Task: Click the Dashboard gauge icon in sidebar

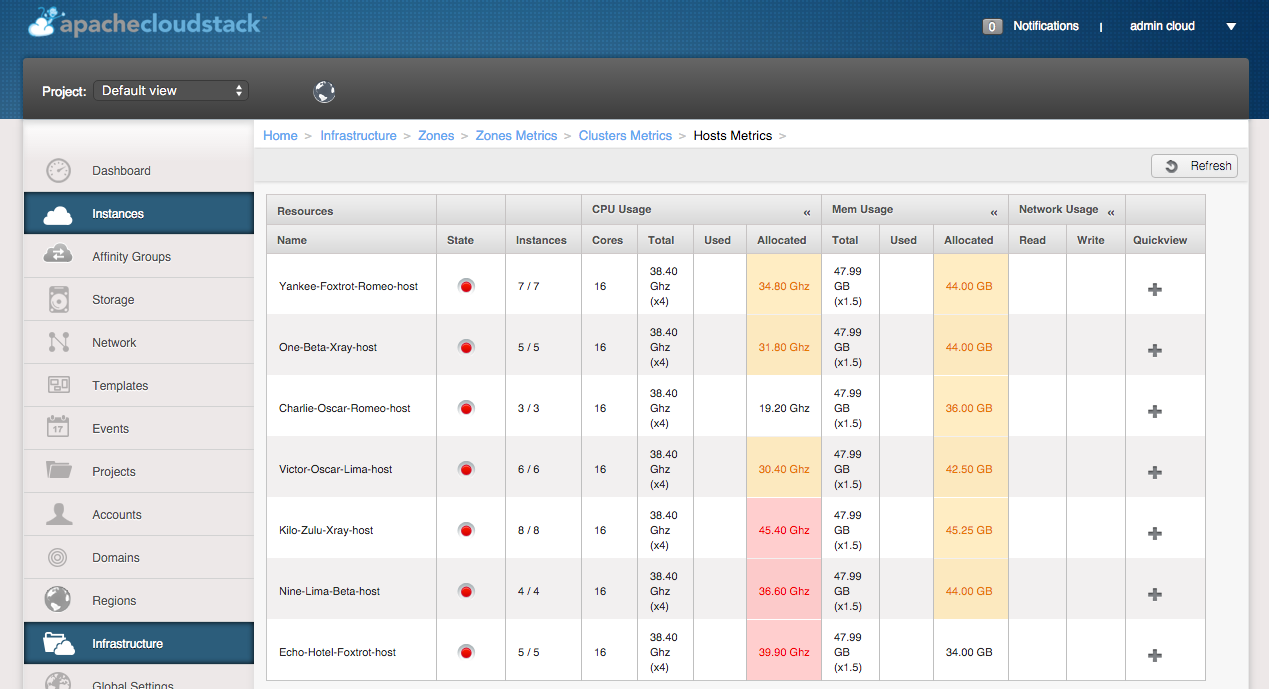Action: [58, 170]
